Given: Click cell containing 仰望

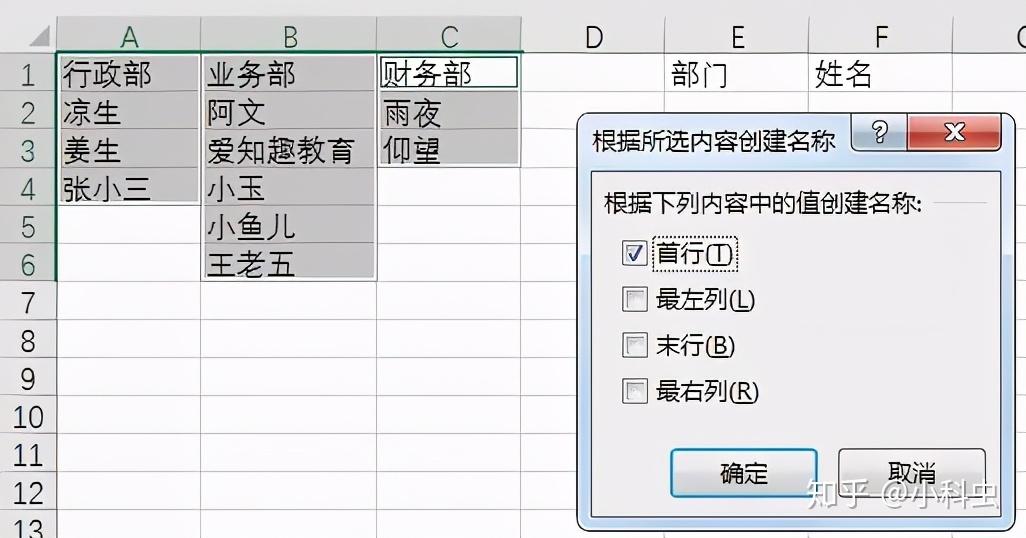Looking at the screenshot, I should coord(449,149).
